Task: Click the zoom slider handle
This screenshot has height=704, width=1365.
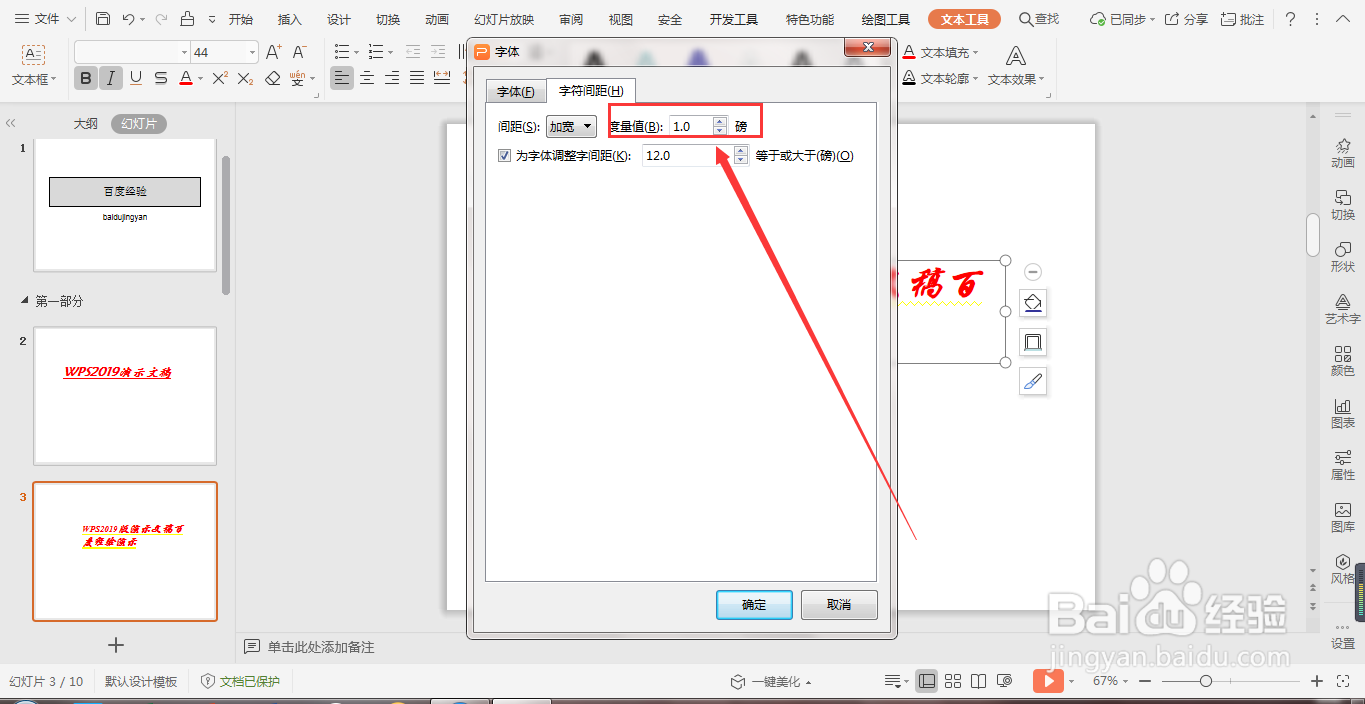Action: (1206, 681)
